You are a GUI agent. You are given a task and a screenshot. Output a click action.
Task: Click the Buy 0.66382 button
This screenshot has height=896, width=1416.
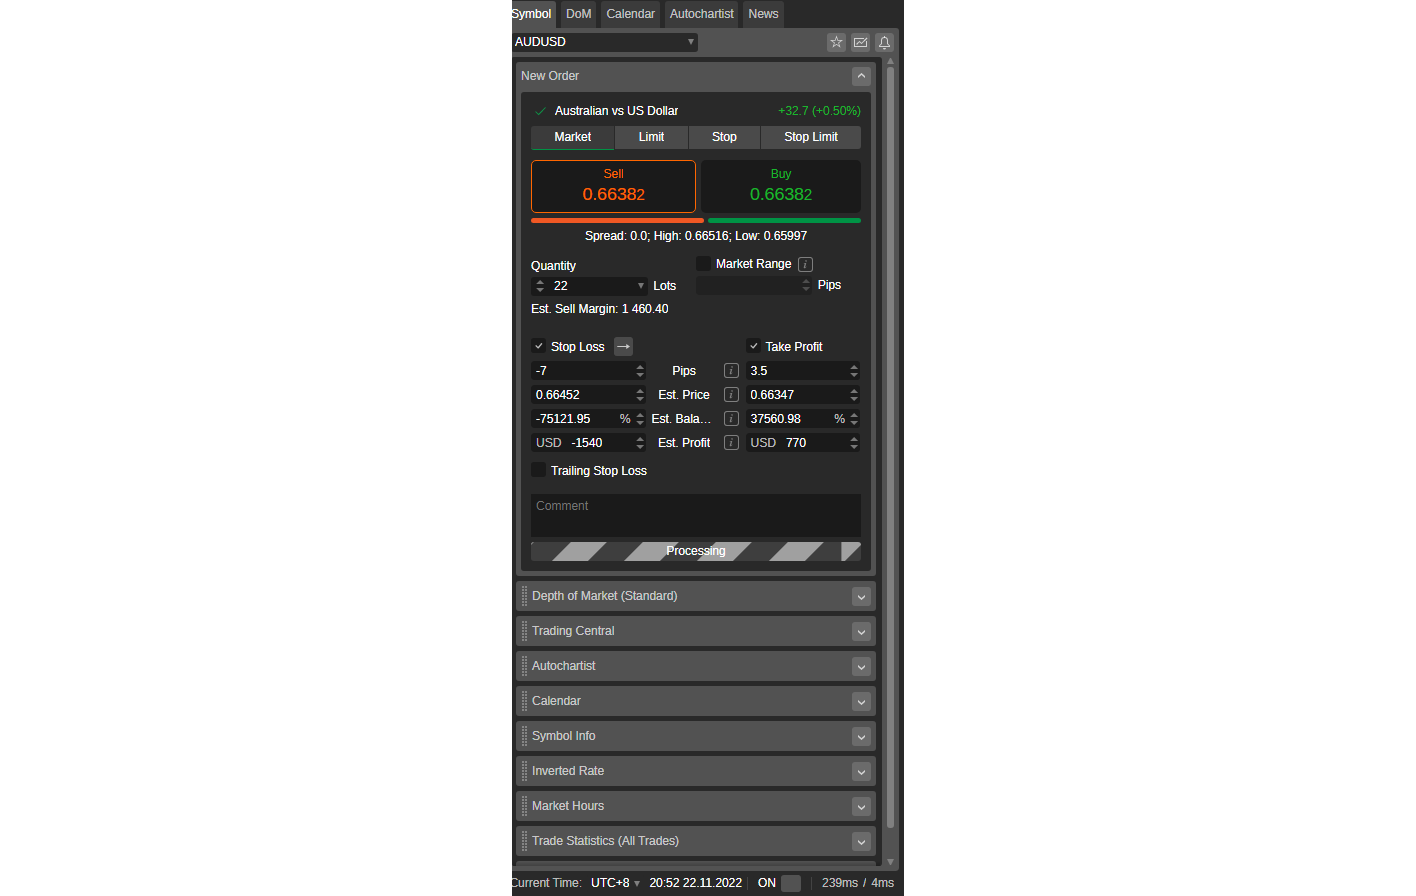780,186
